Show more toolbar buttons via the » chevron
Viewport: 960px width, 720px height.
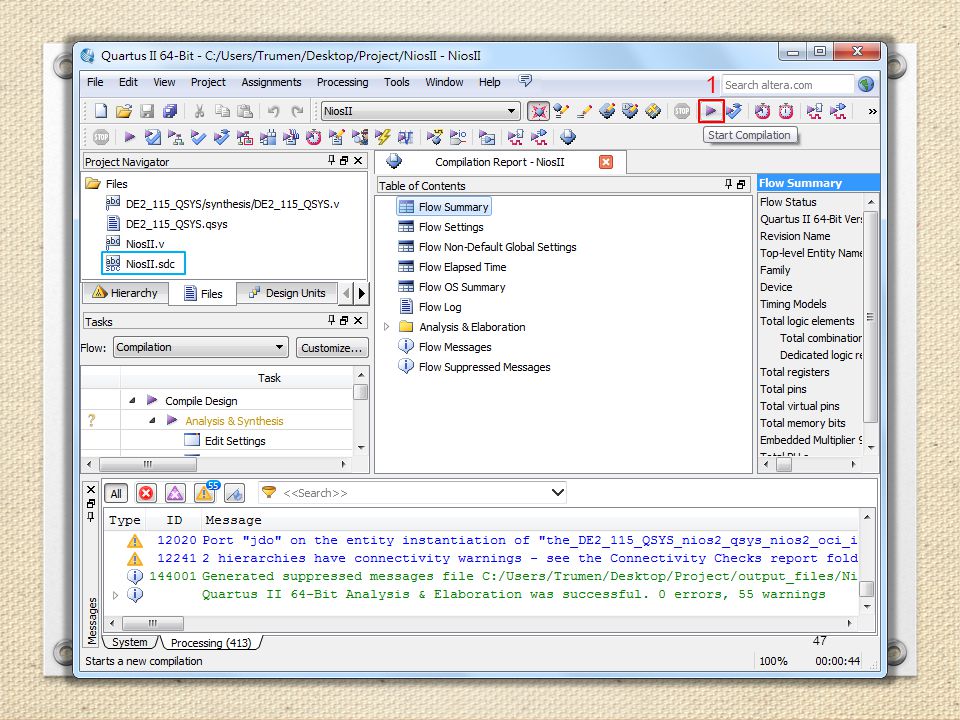[x=872, y=111]
